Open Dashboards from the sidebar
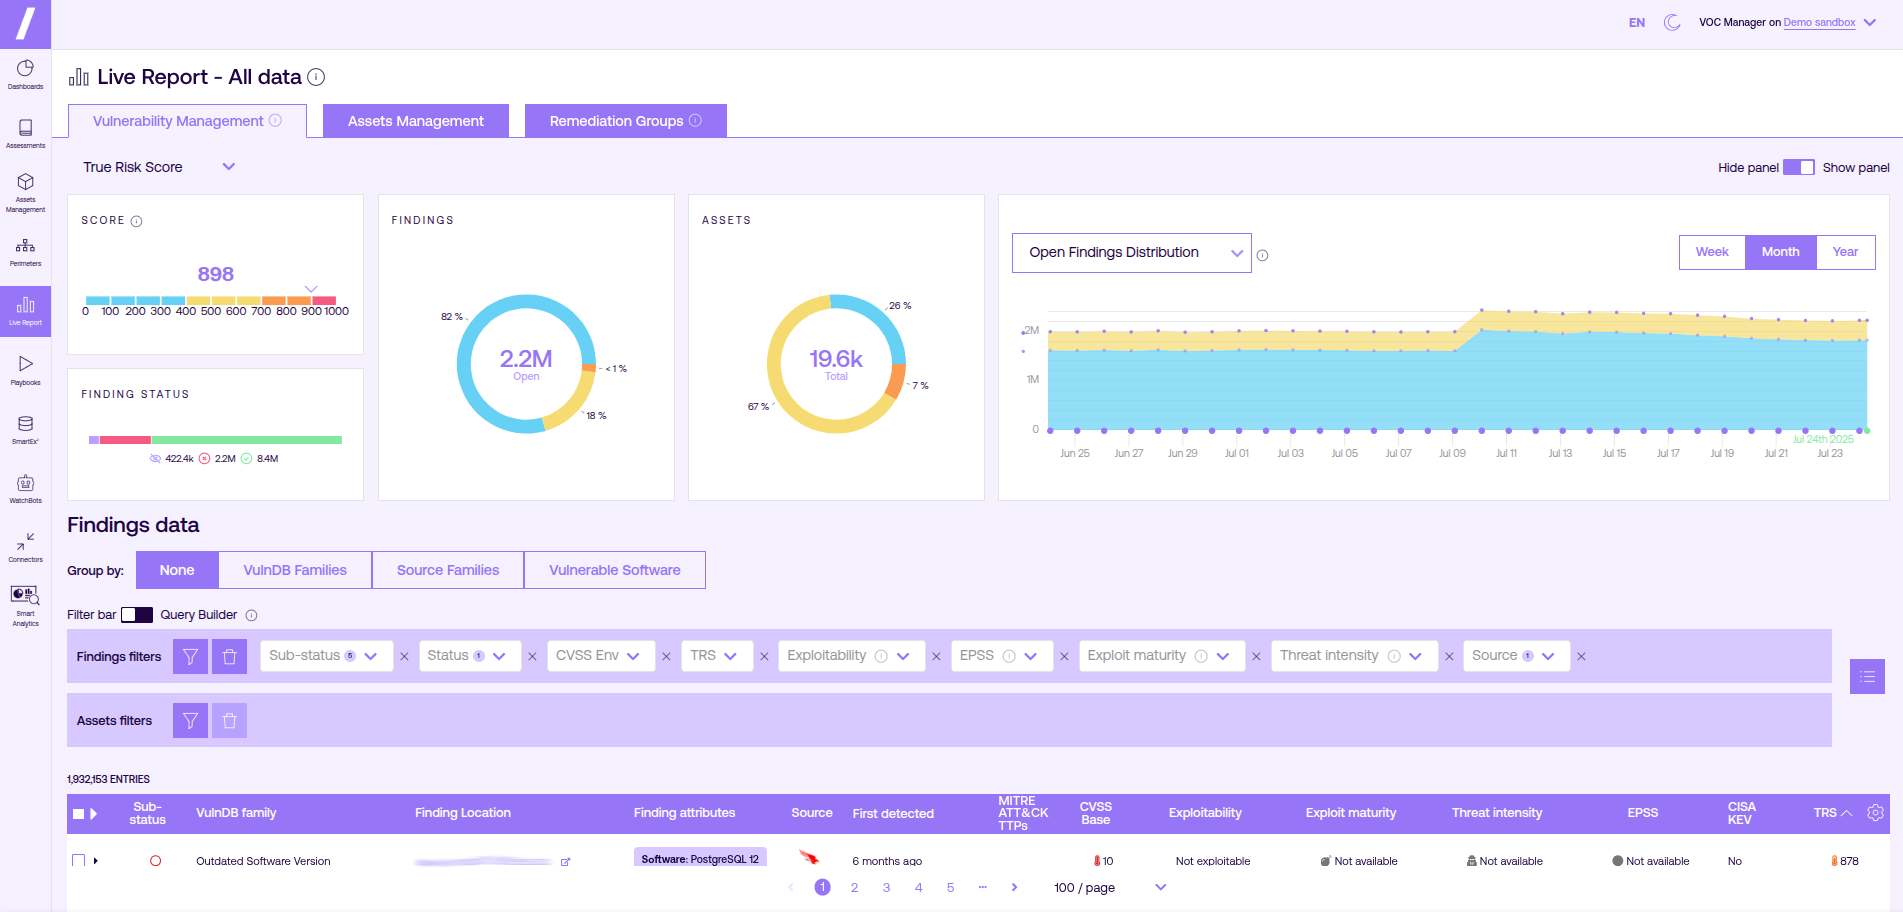The image size is (1903, 912). tap(25, 74)
